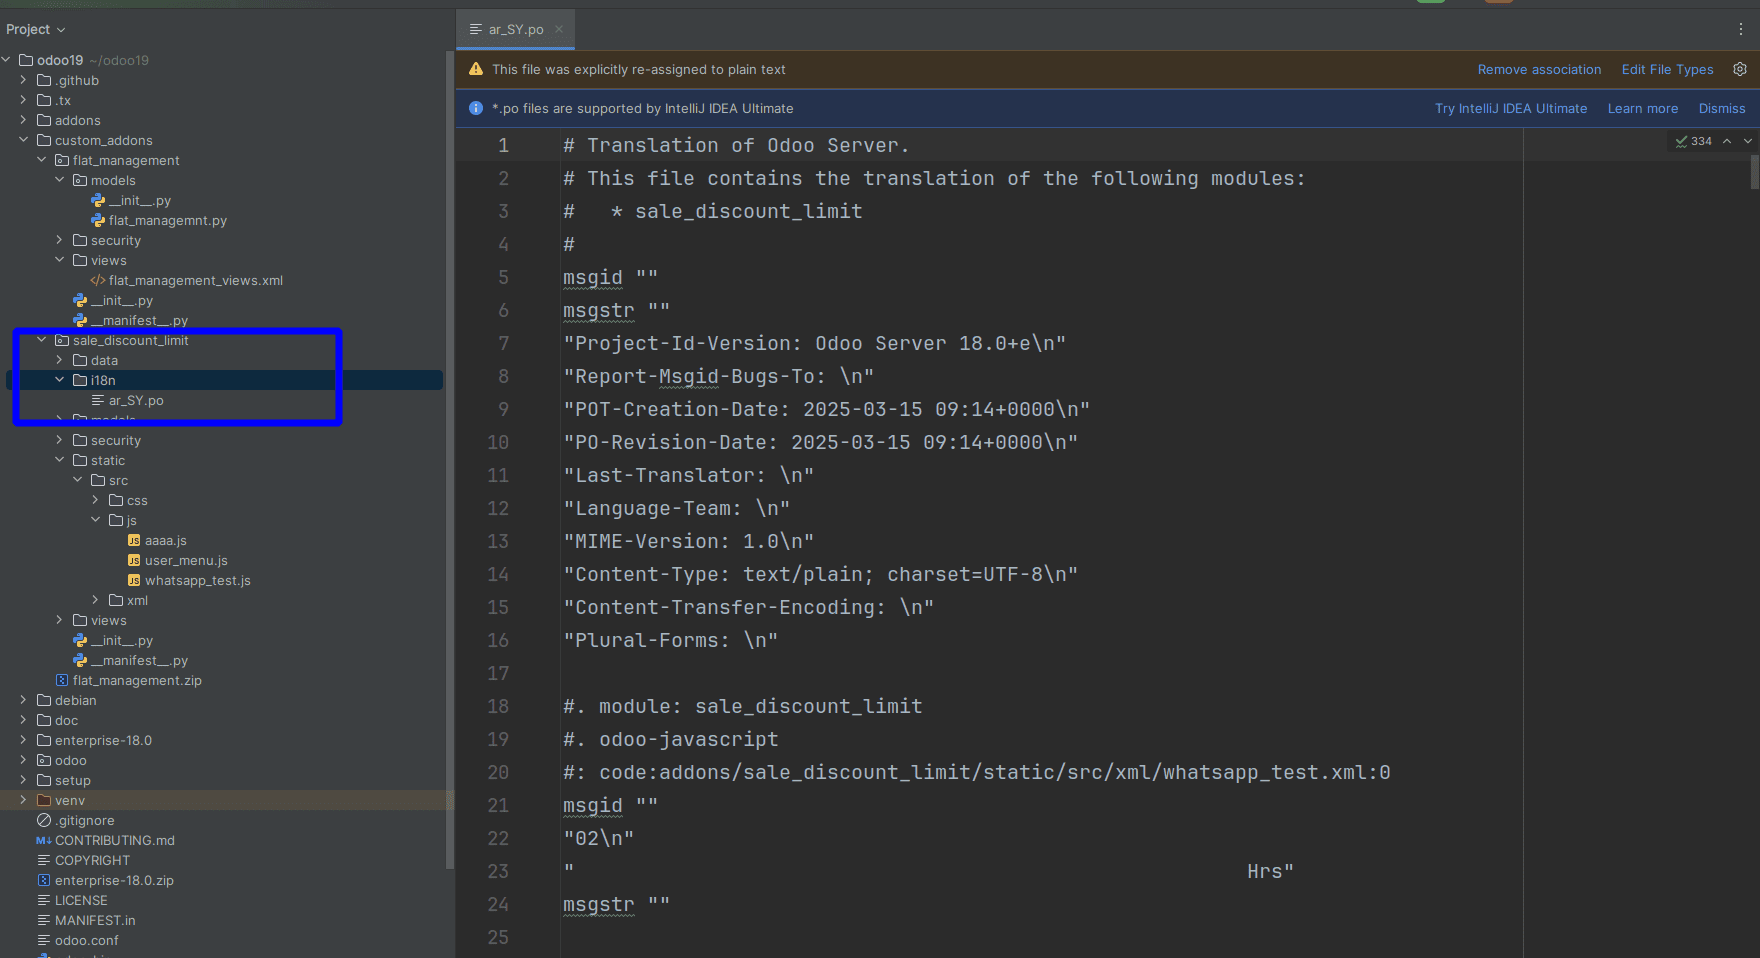The height and width of the screenshot is (958, 1760).
Task: Click the 'odoo-javascript' comment line
Action: 670,739
